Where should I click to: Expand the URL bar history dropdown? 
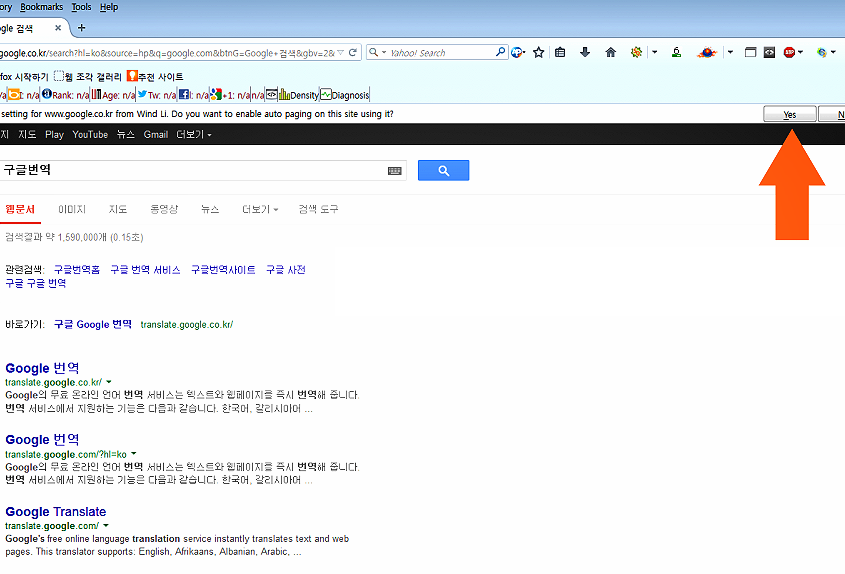pos(341,53)
